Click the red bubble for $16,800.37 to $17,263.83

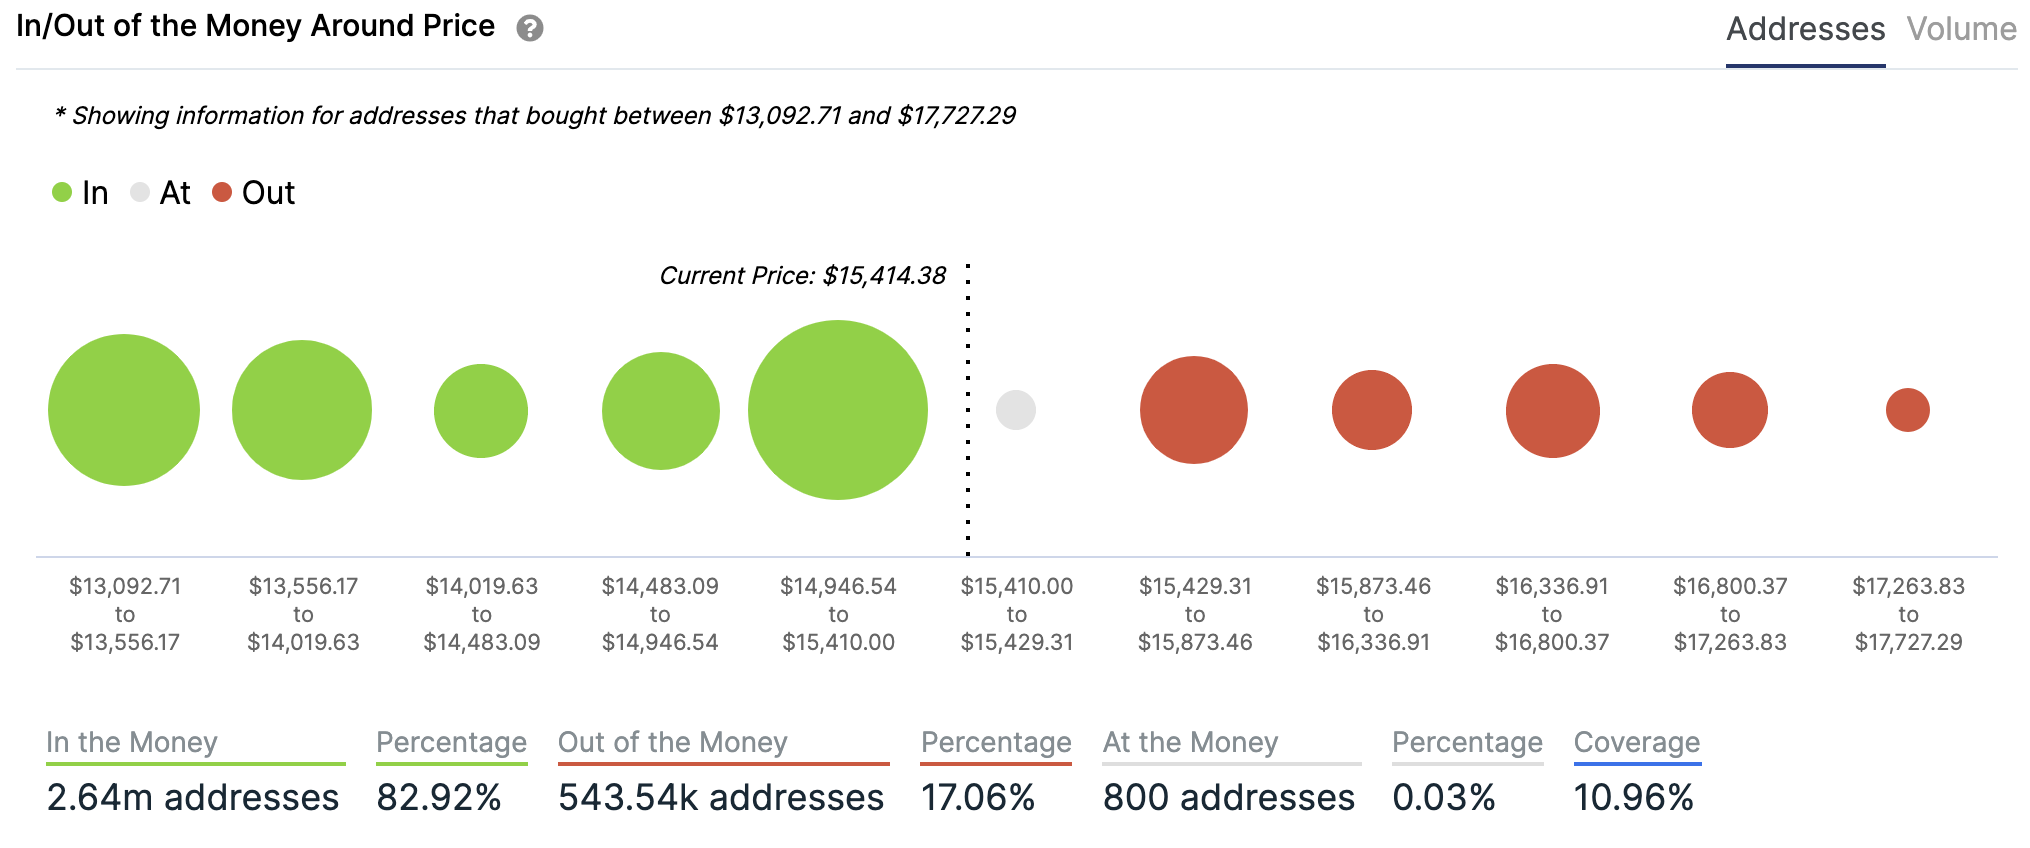1730,410
